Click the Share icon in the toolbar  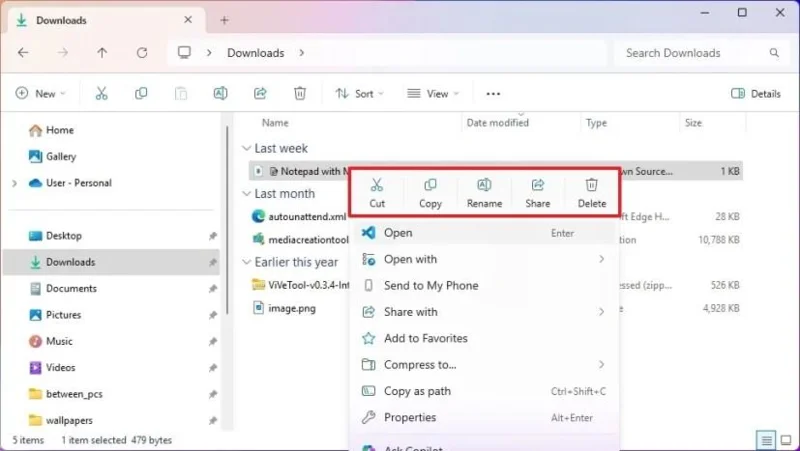point(260,93)
